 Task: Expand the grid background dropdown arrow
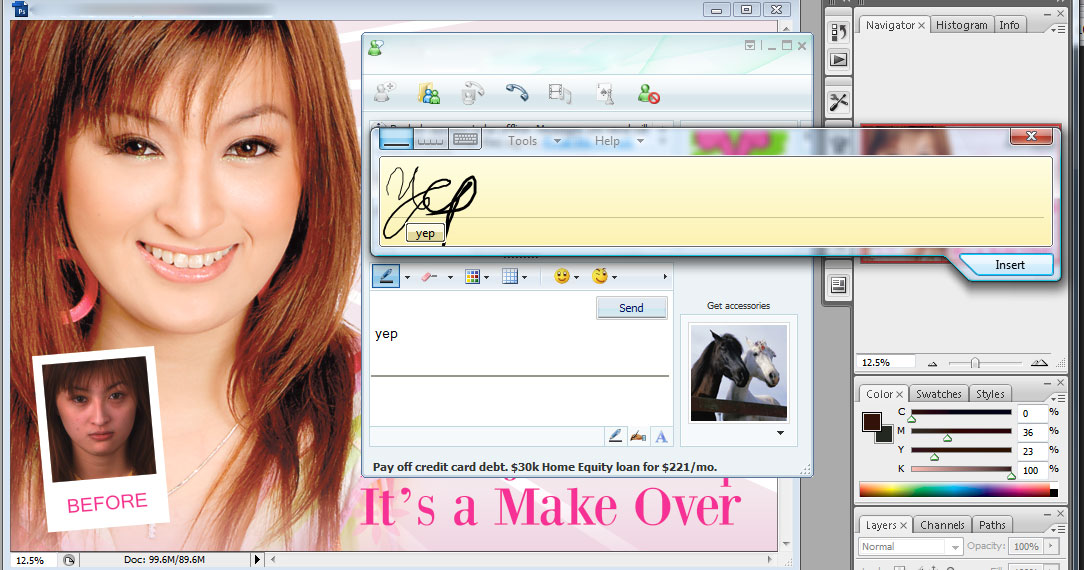pyautogui.click(x=525, y=277)
